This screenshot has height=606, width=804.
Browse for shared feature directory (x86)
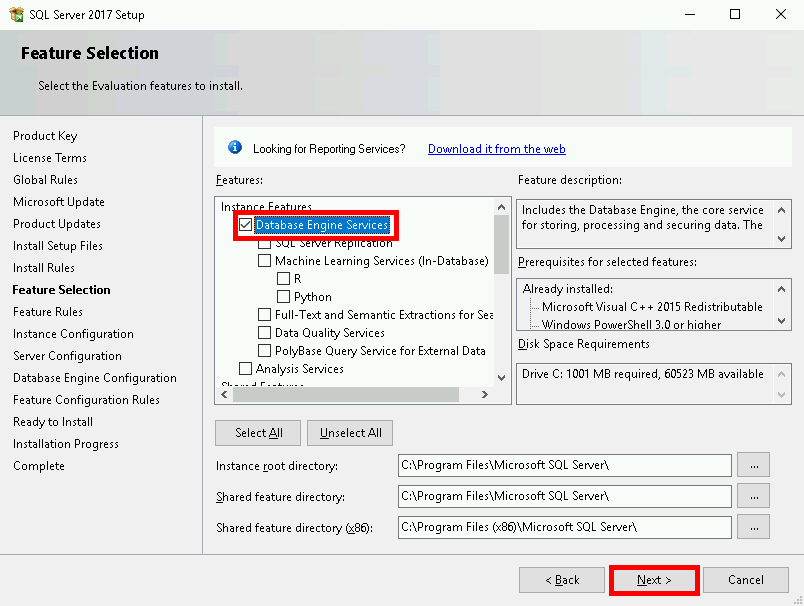(x=753, y=526)
